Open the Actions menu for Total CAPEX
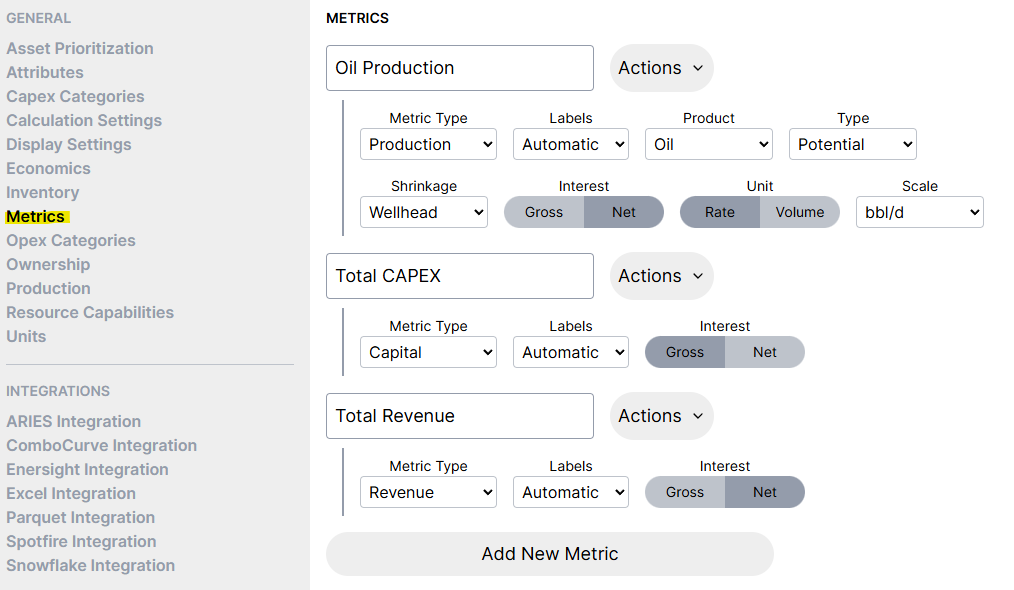 click(661, 276)
